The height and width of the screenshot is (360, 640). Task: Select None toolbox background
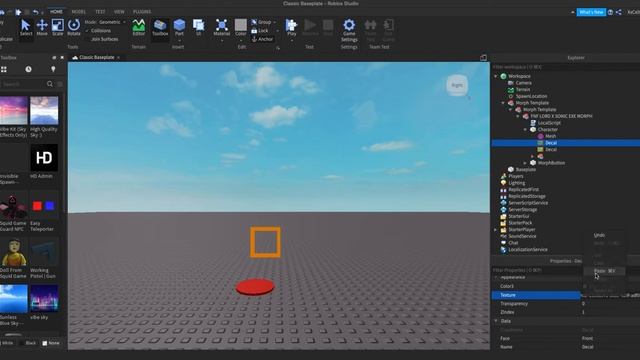[51, 343]
